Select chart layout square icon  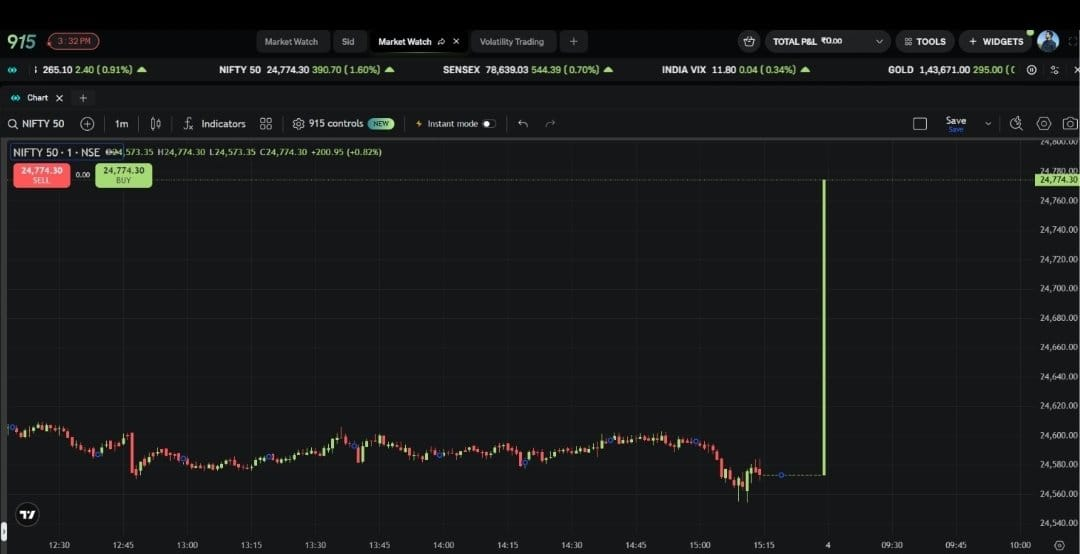pyautogui.click(x=920, y=124)
